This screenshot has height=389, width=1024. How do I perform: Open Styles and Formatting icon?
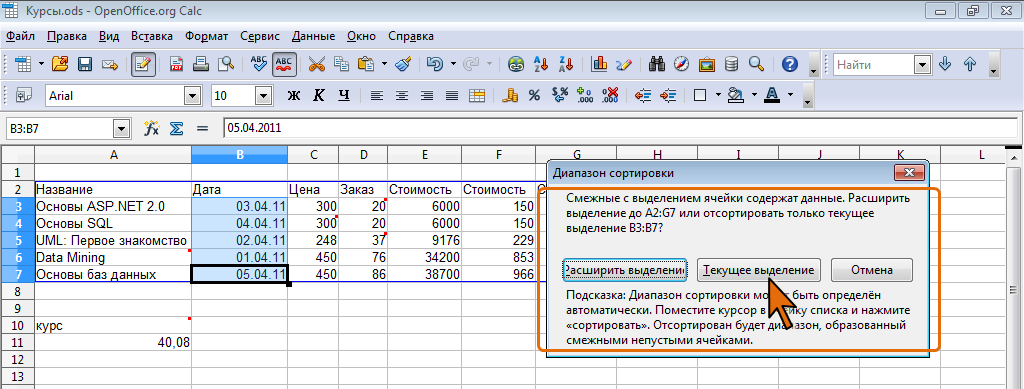(24, 95)
